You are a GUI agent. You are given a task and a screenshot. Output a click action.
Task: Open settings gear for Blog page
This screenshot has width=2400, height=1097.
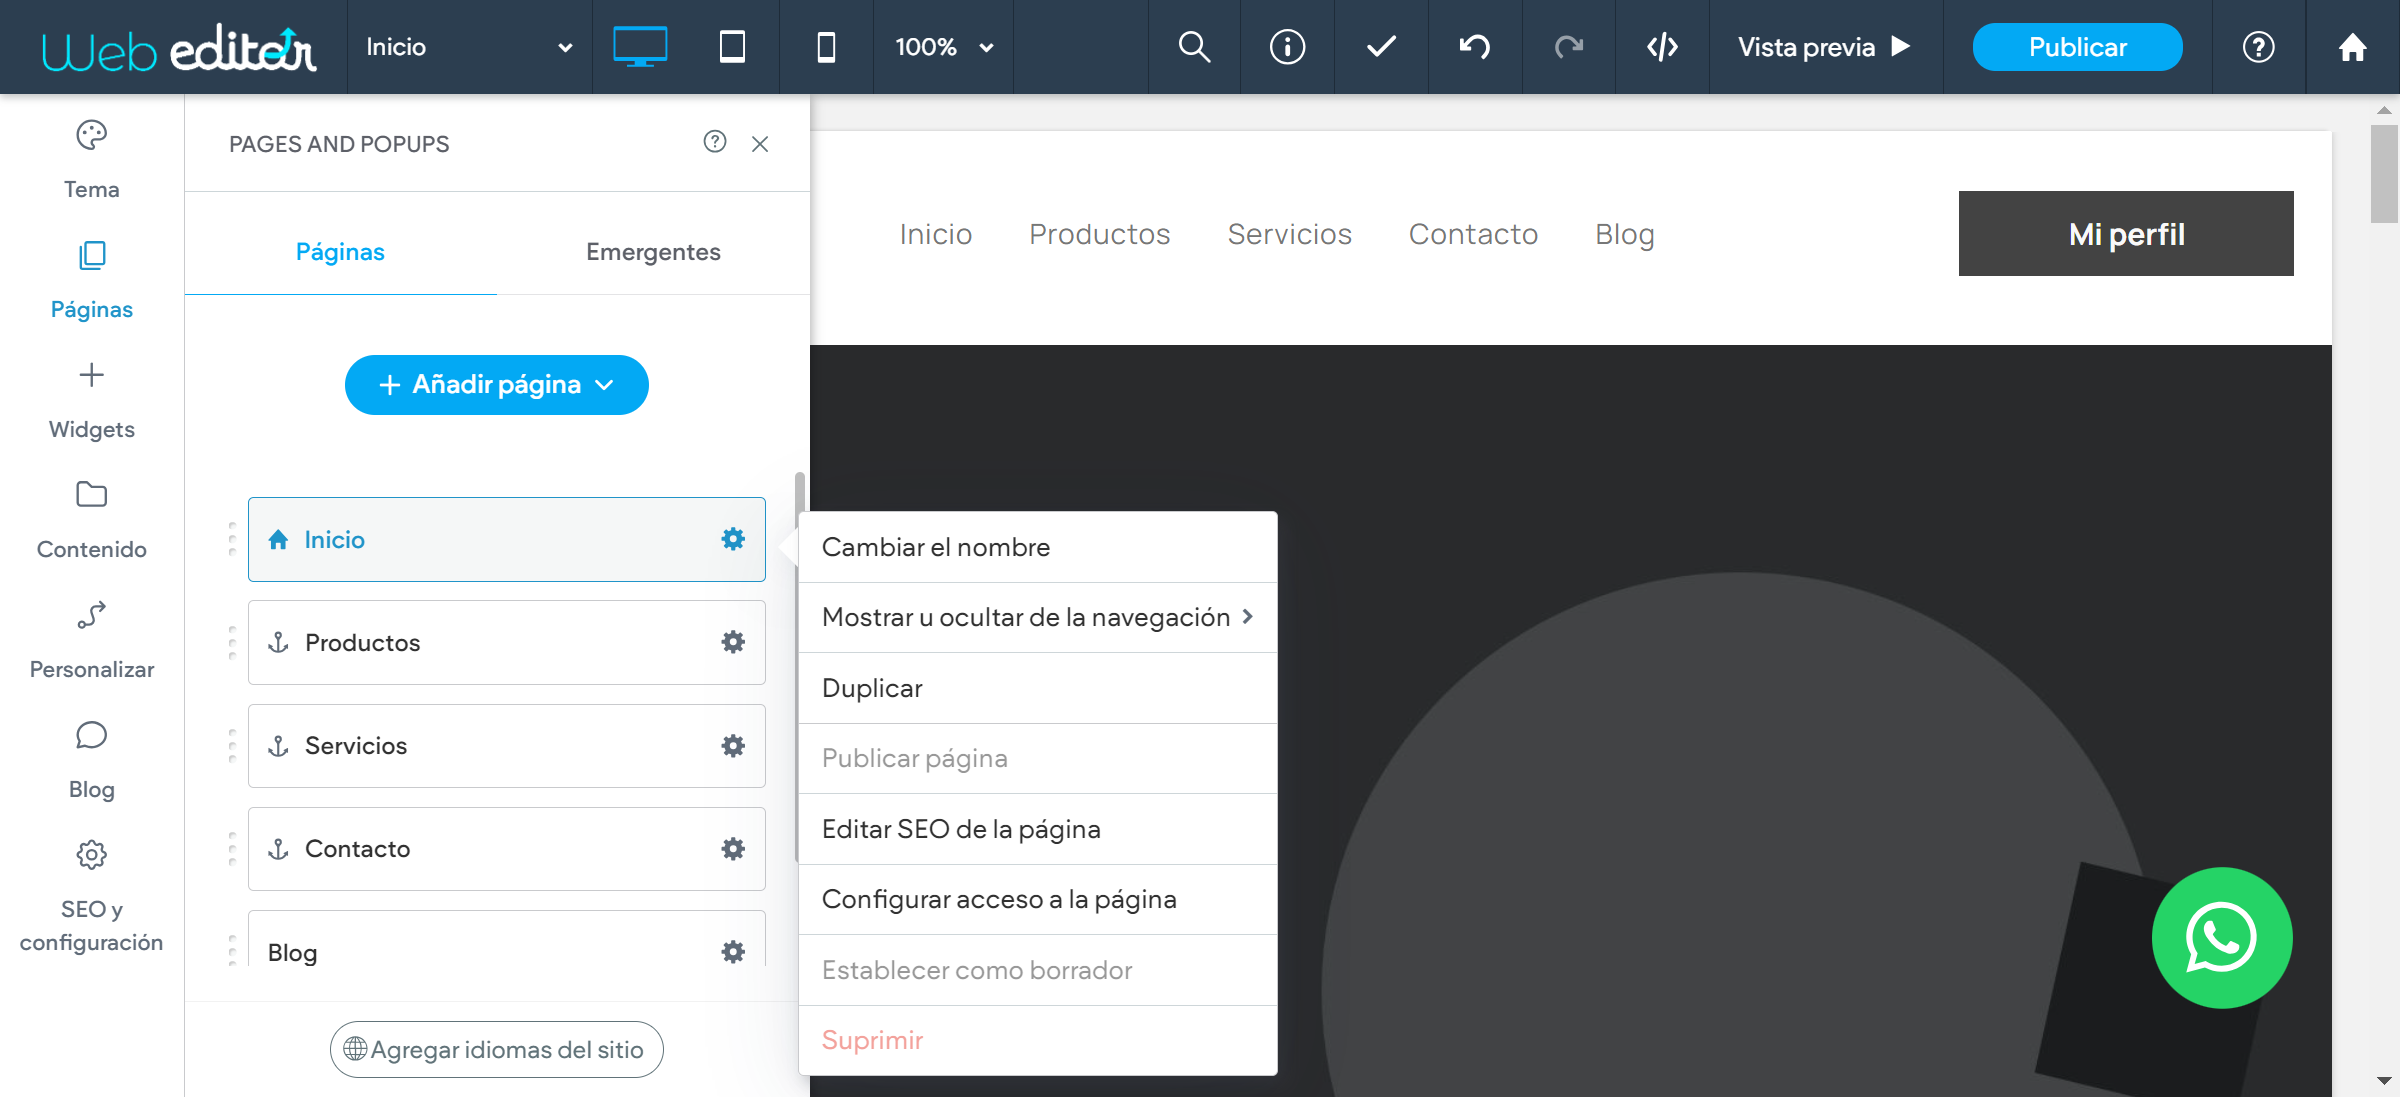733,951
